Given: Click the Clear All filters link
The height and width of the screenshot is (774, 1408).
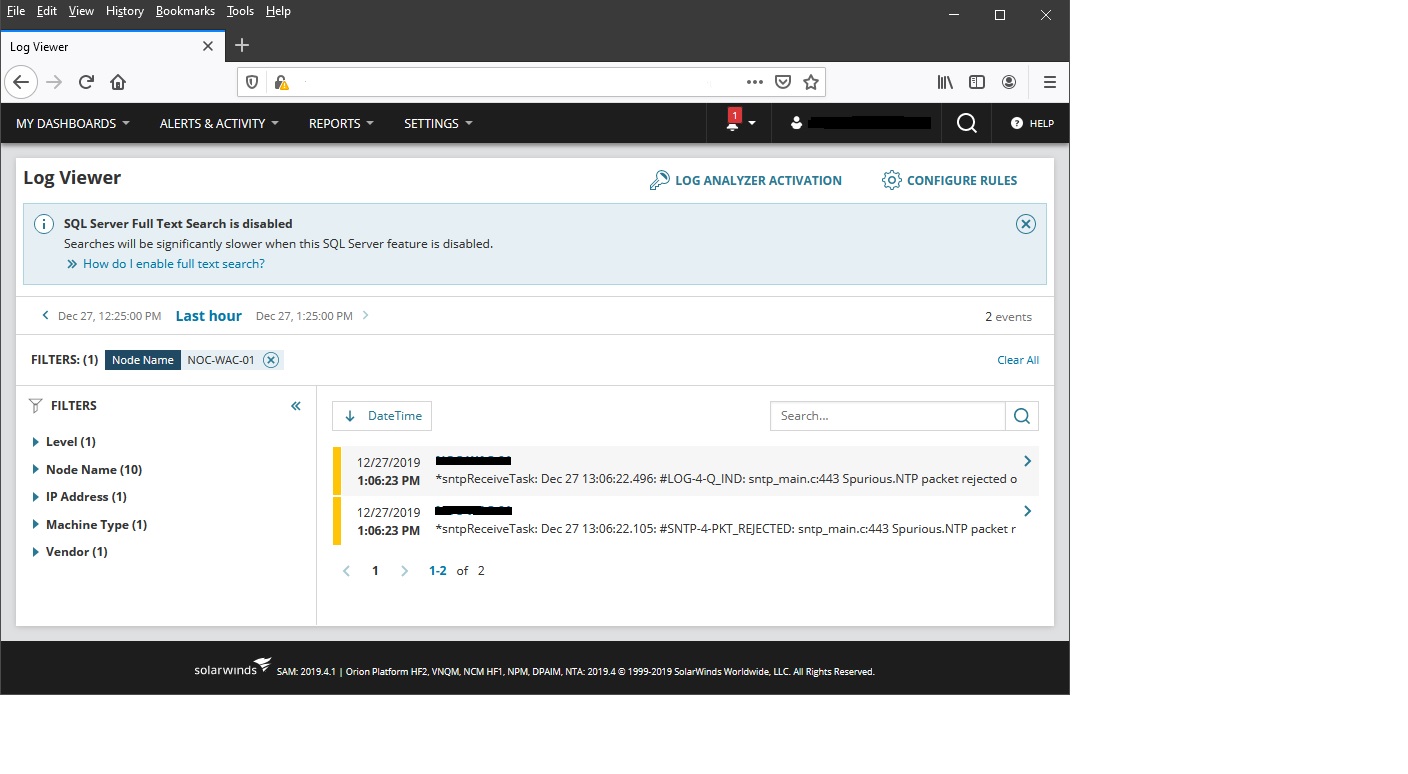Looking at the screenshot, I should coord(1018,359).
